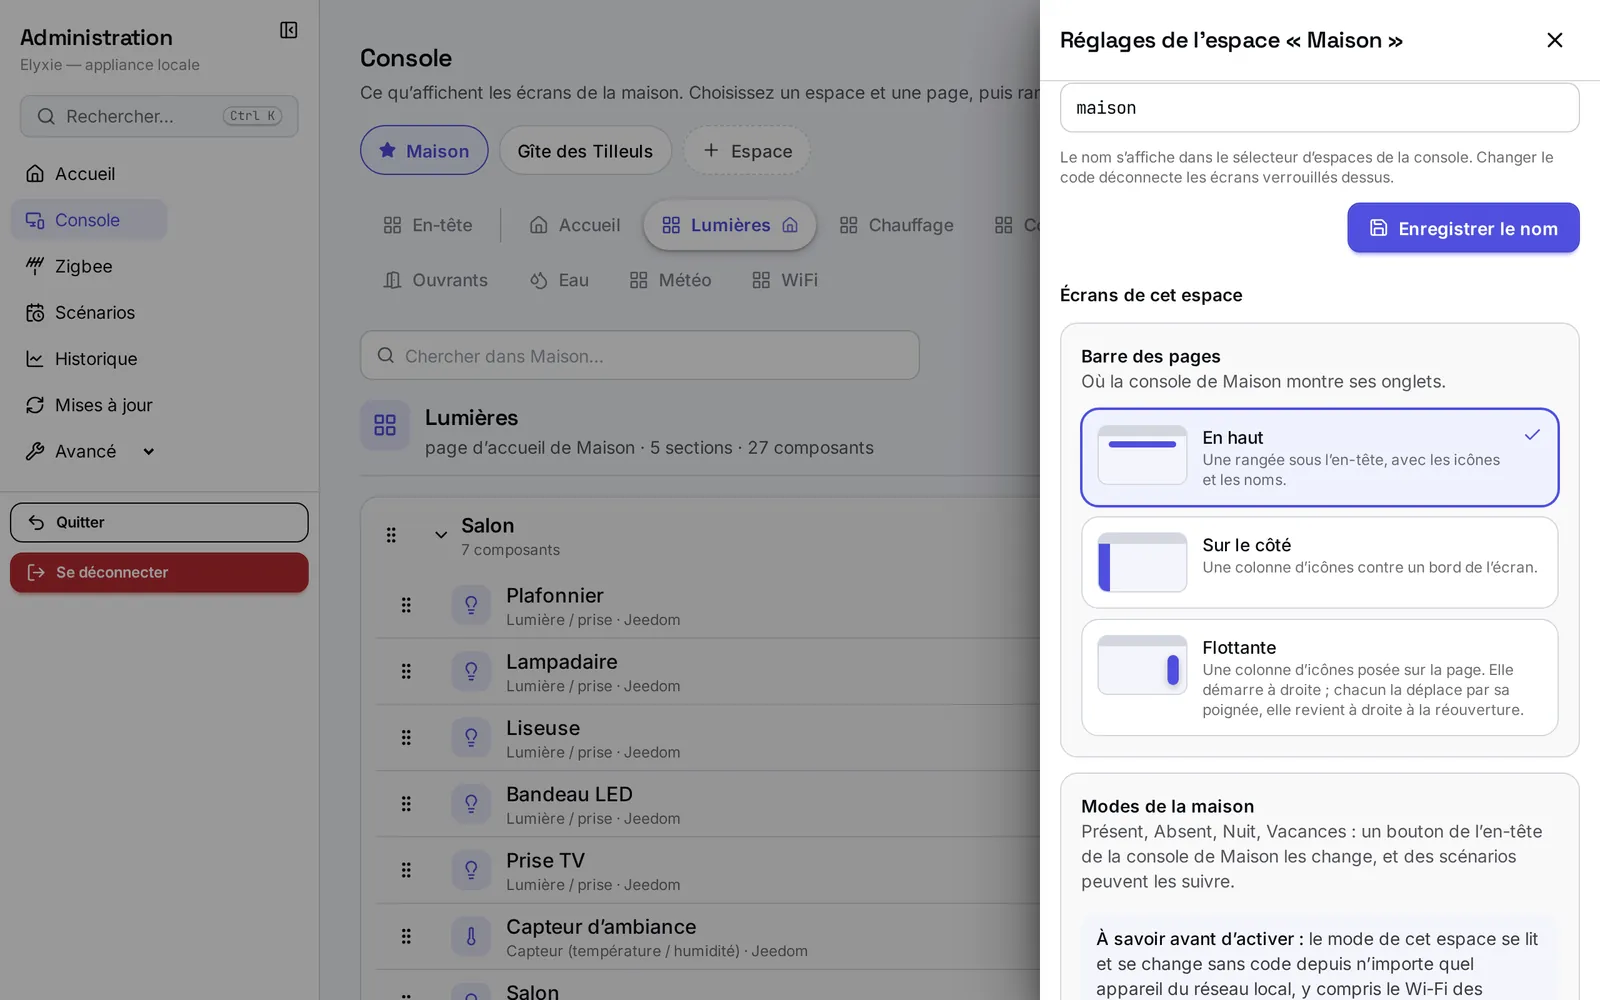
Task: Select the Gîte des Tilleuls space
Action: coord(585,150)
